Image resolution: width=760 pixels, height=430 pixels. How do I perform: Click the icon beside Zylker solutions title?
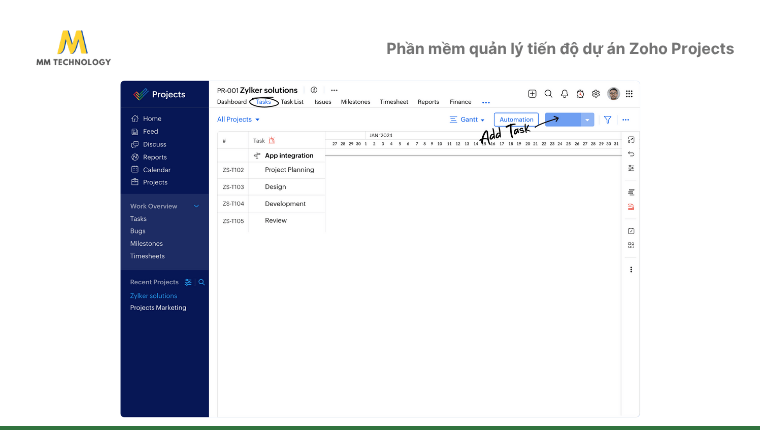314,90
